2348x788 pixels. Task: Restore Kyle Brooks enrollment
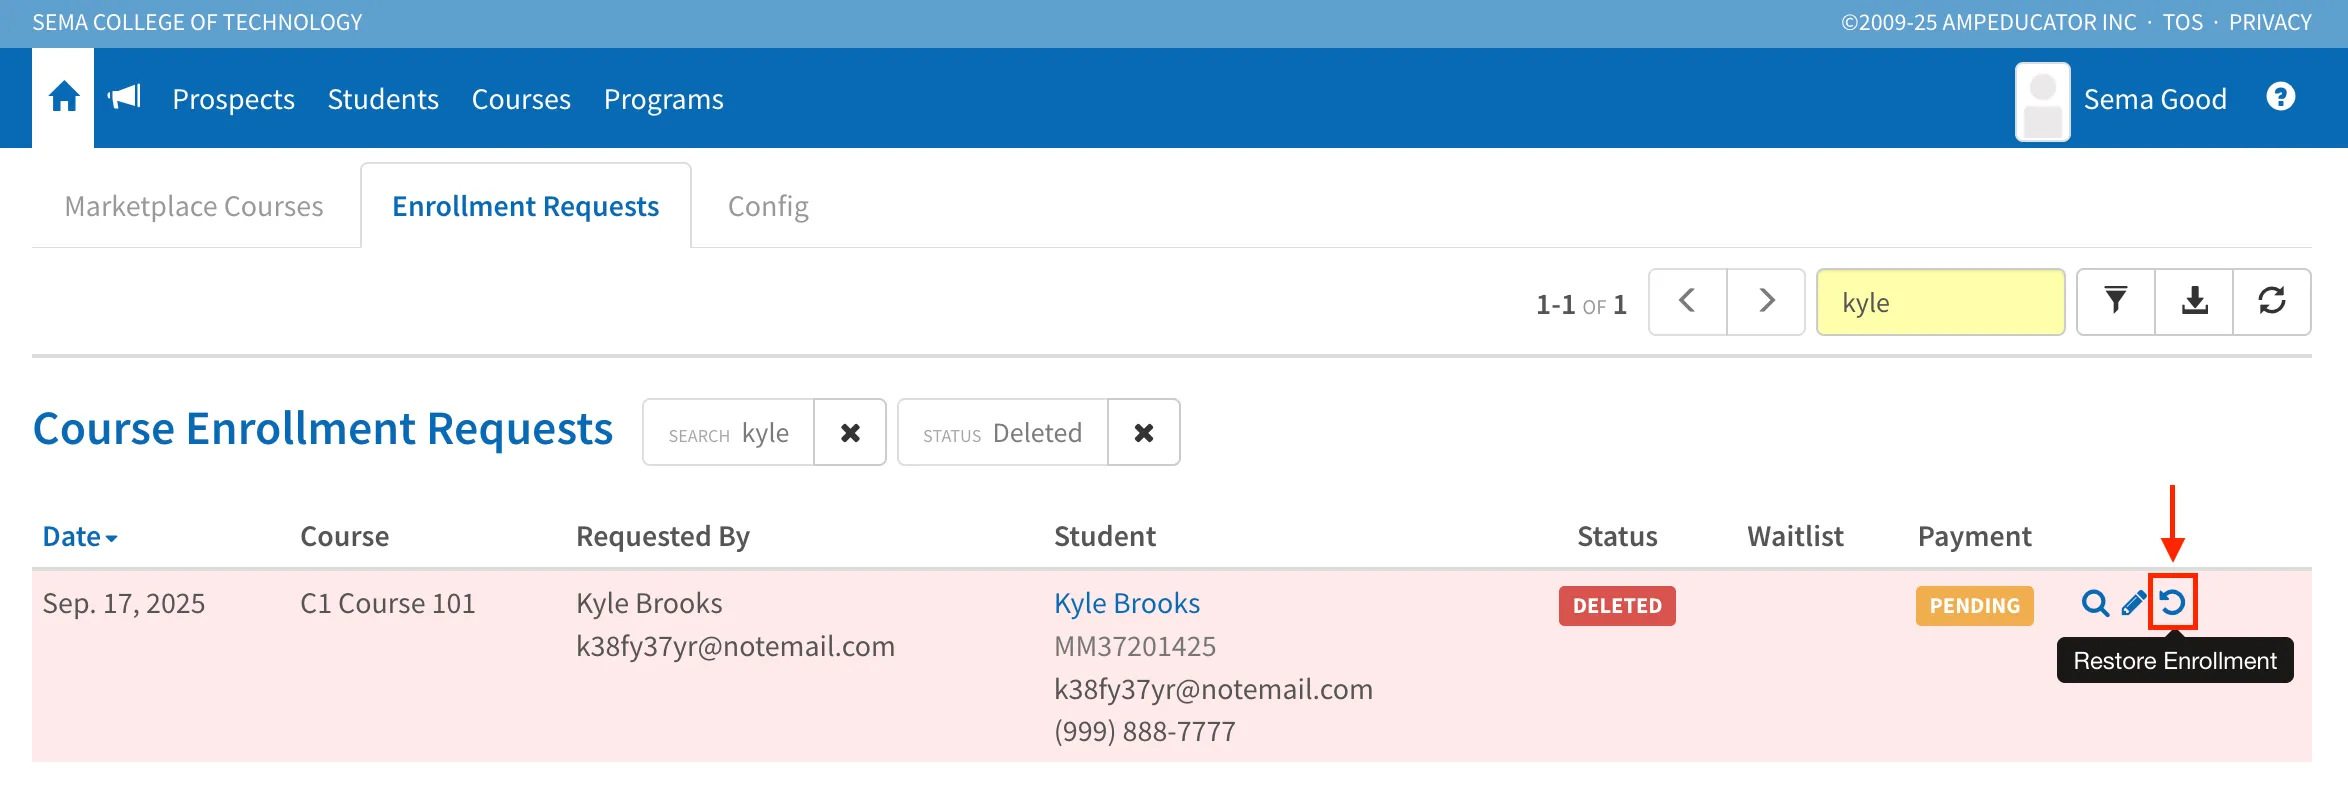(2172, 602)
